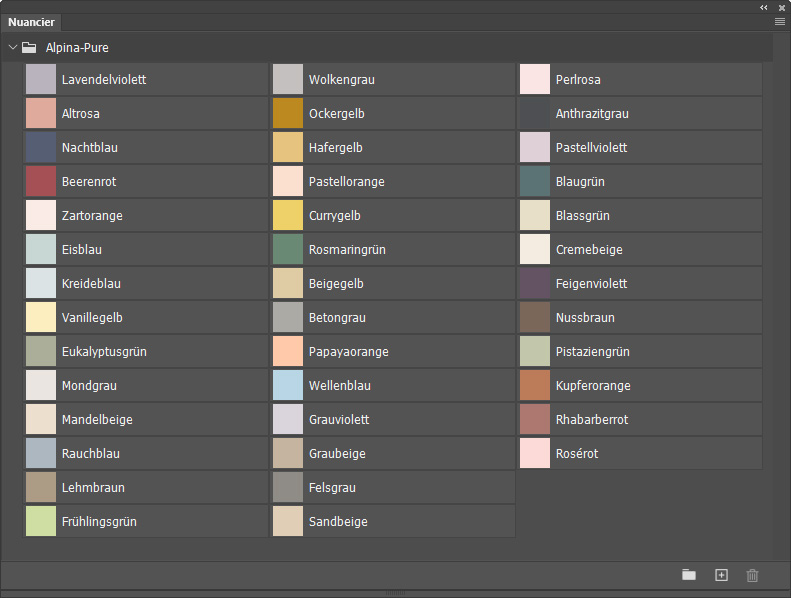Delete the swatch with trash icon
The width and height of the screenshot is (791, 598).
point(752,575)
